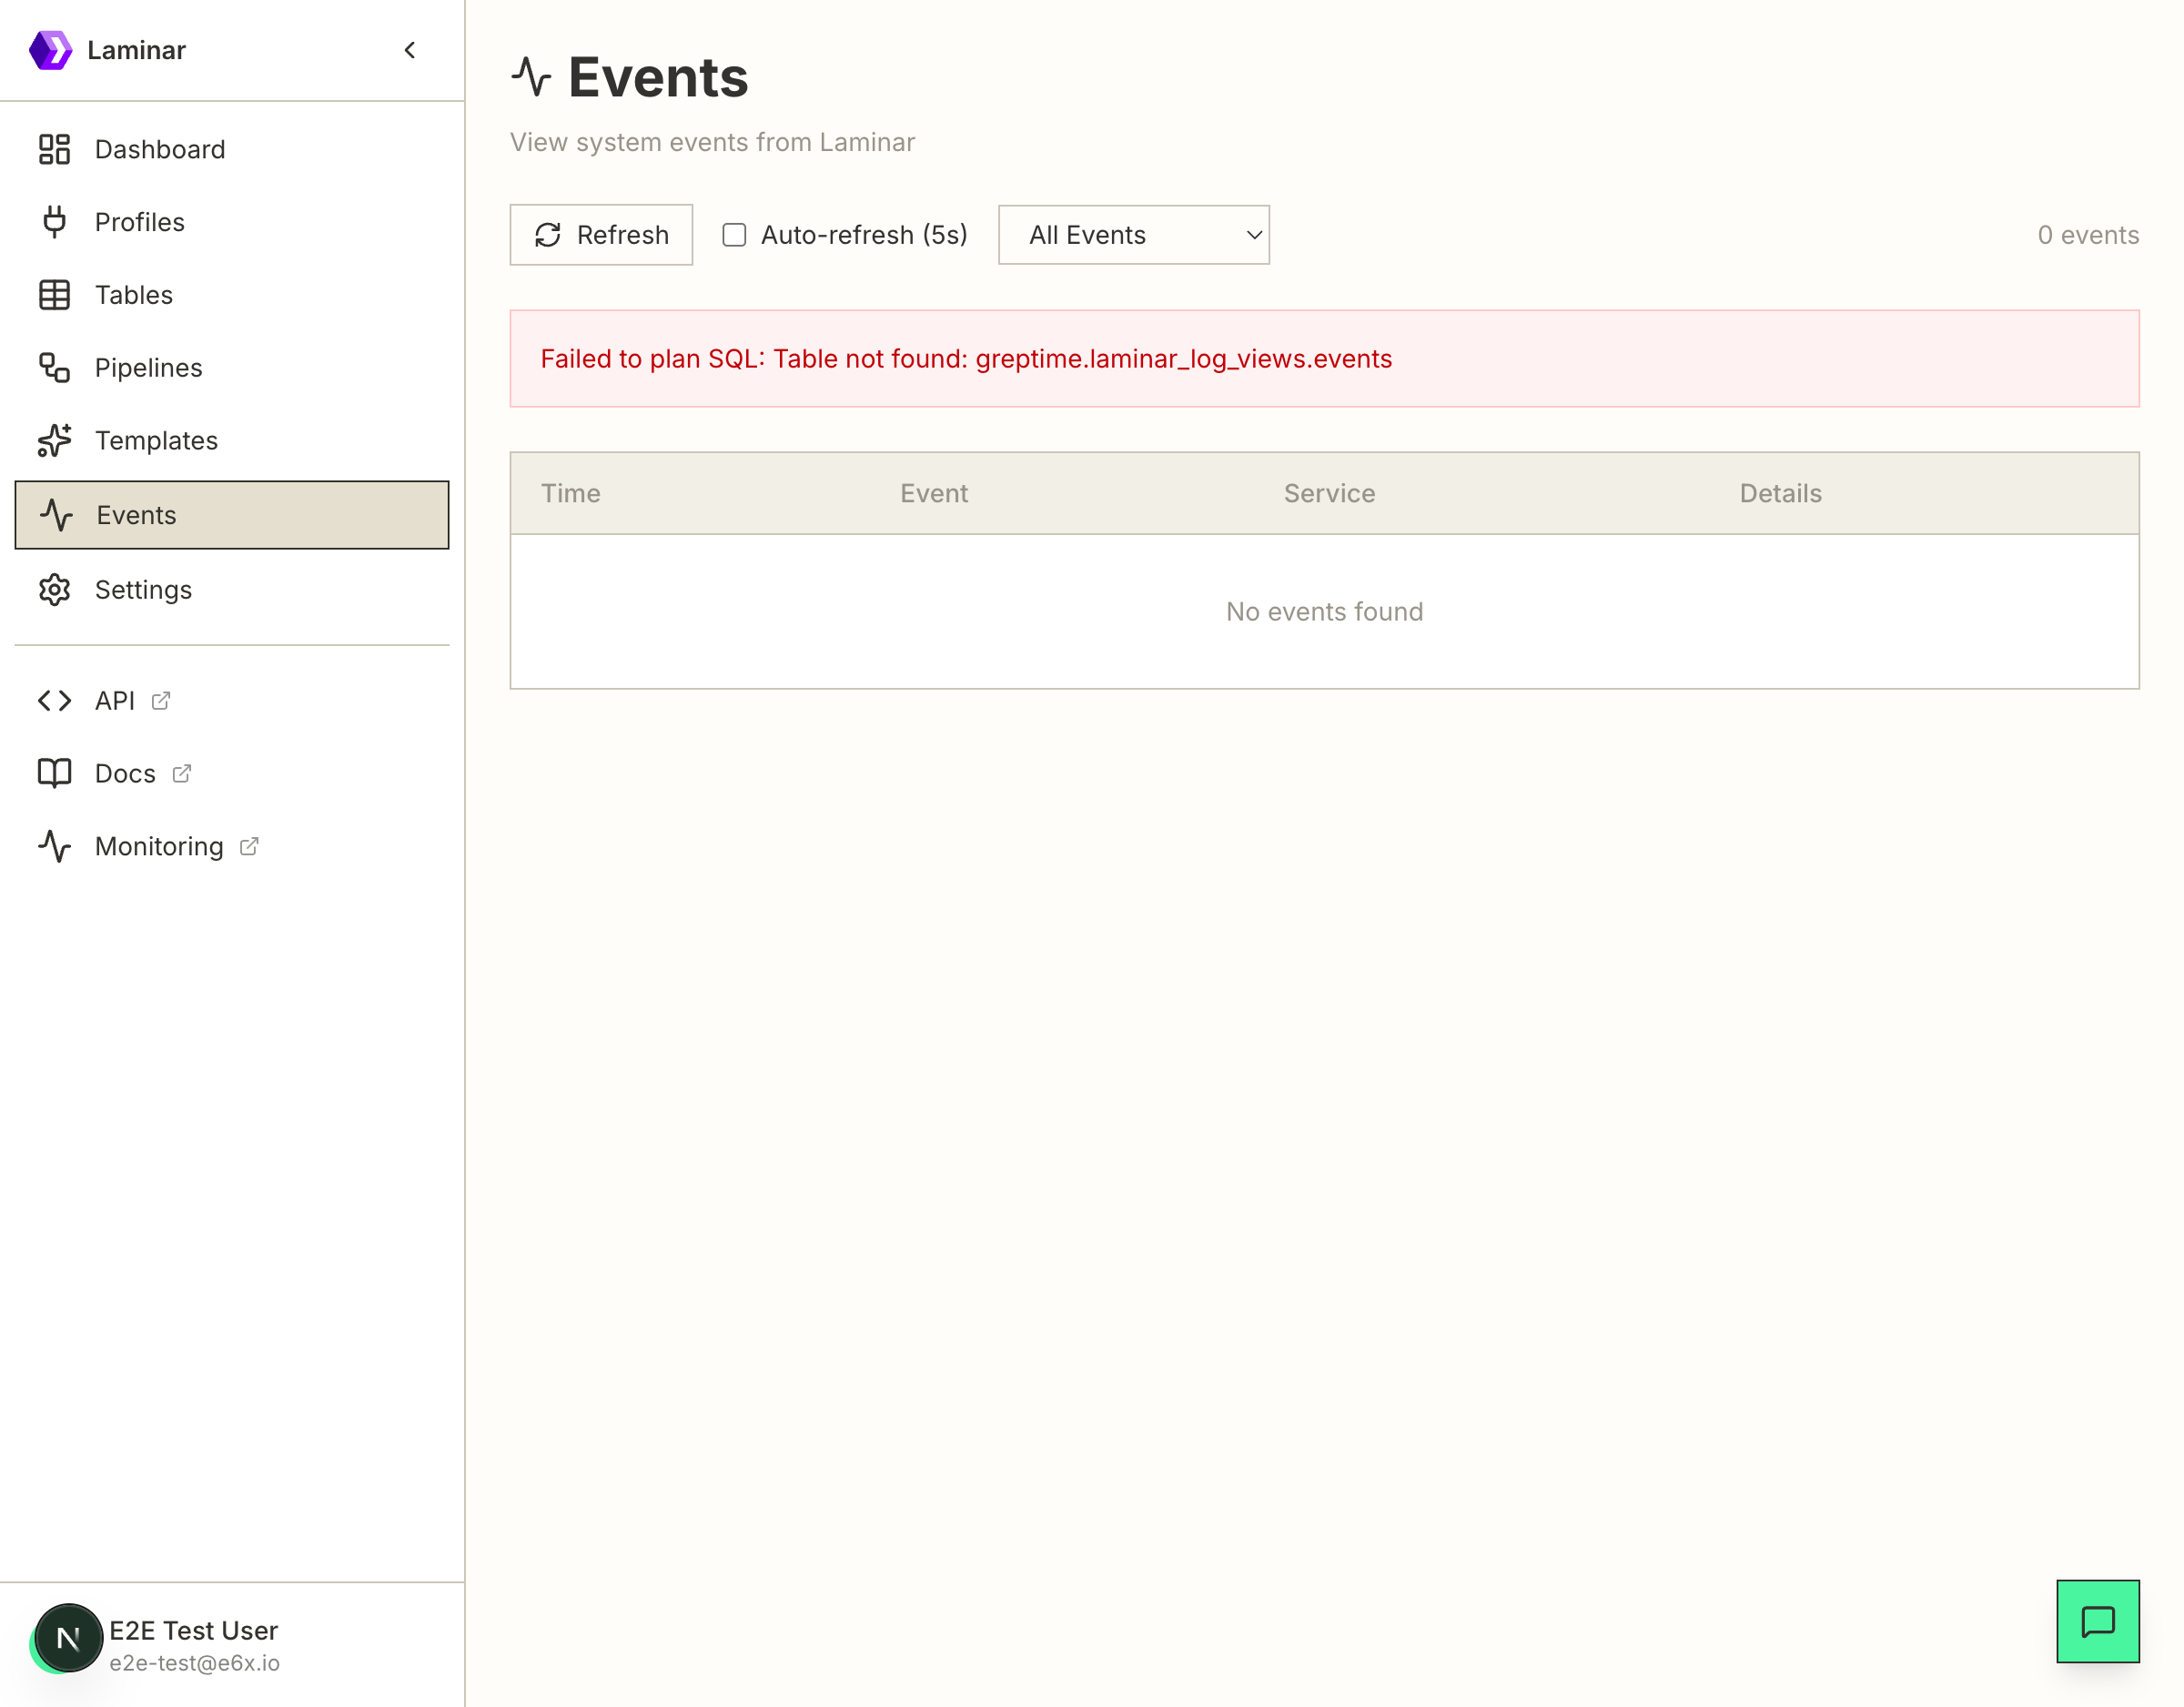The image size is (2184, 1707).
Task: Navigate to the Monitoring page
Action: [x=159, y=846]
